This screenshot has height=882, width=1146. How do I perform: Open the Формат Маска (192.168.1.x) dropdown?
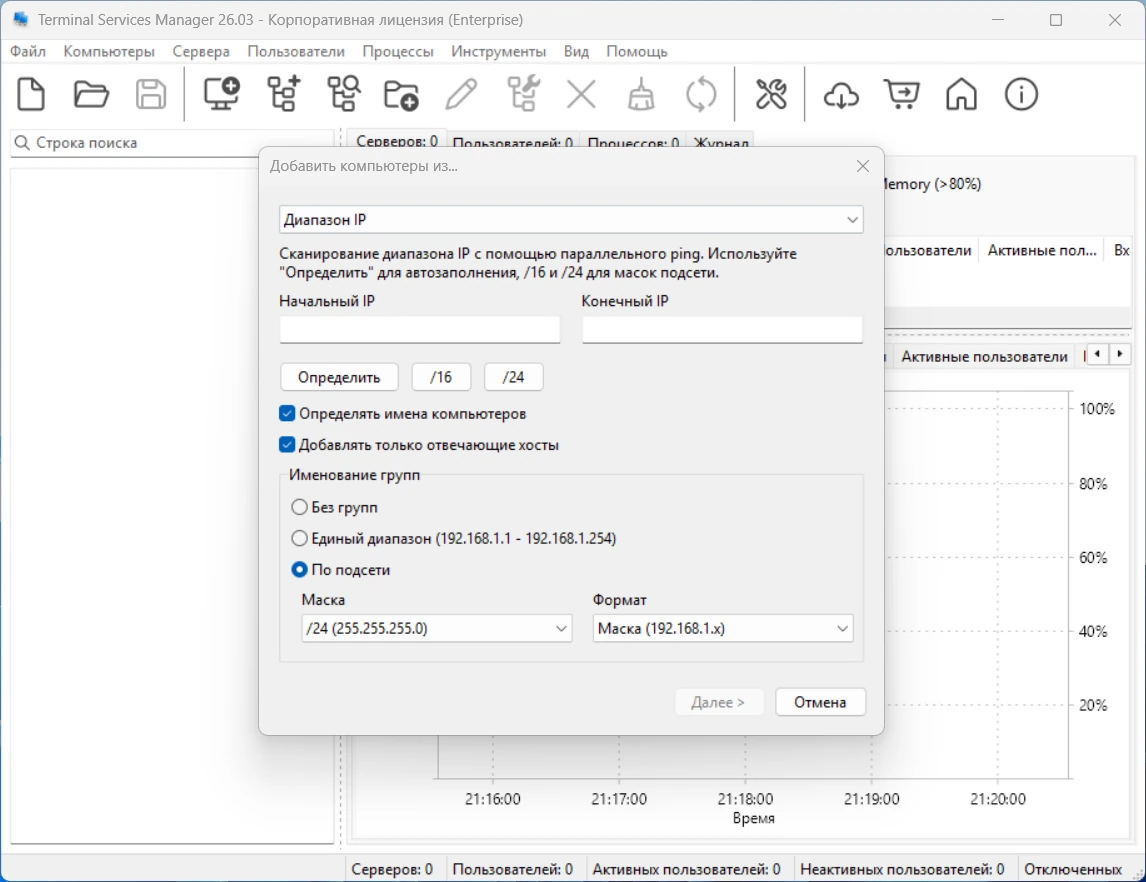click(x=723, y=628)
